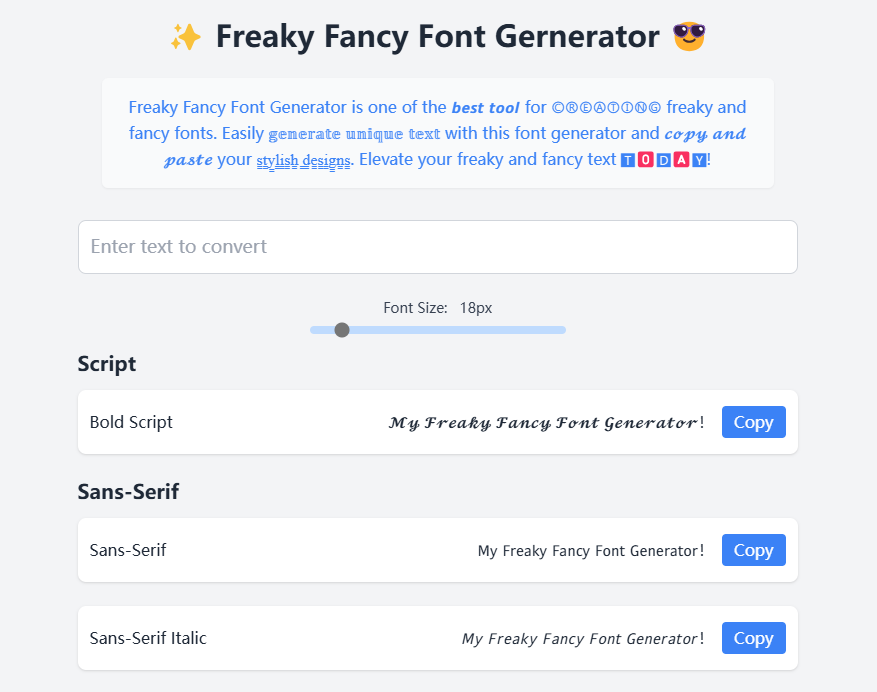The height and width of the screenshot is (692, 877).
Task: Click the 'Freaky Fancy Font Gernerator' page title
Action: click(x=438, y=37)
